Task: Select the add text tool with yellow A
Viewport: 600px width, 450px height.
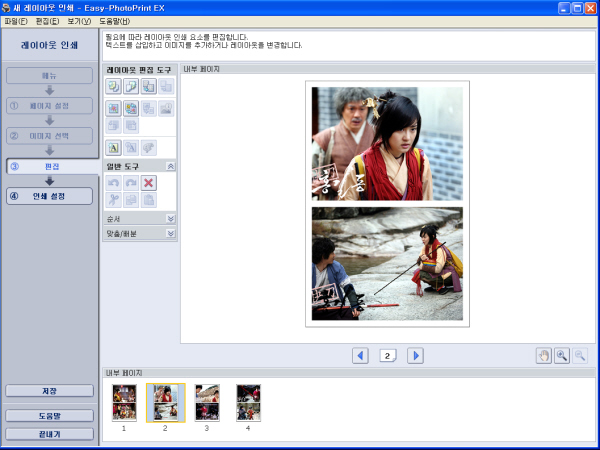Action: point(113,148)
